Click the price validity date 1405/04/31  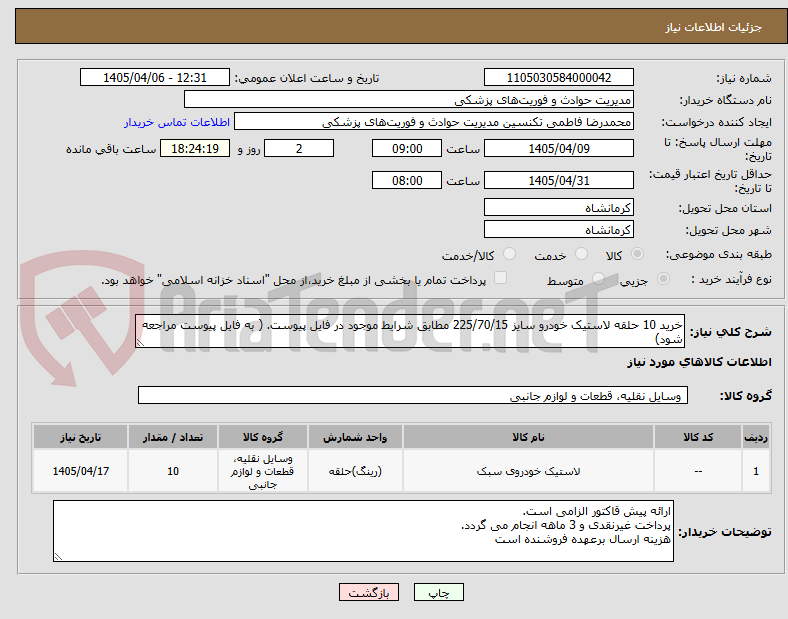tap(558, 180)
